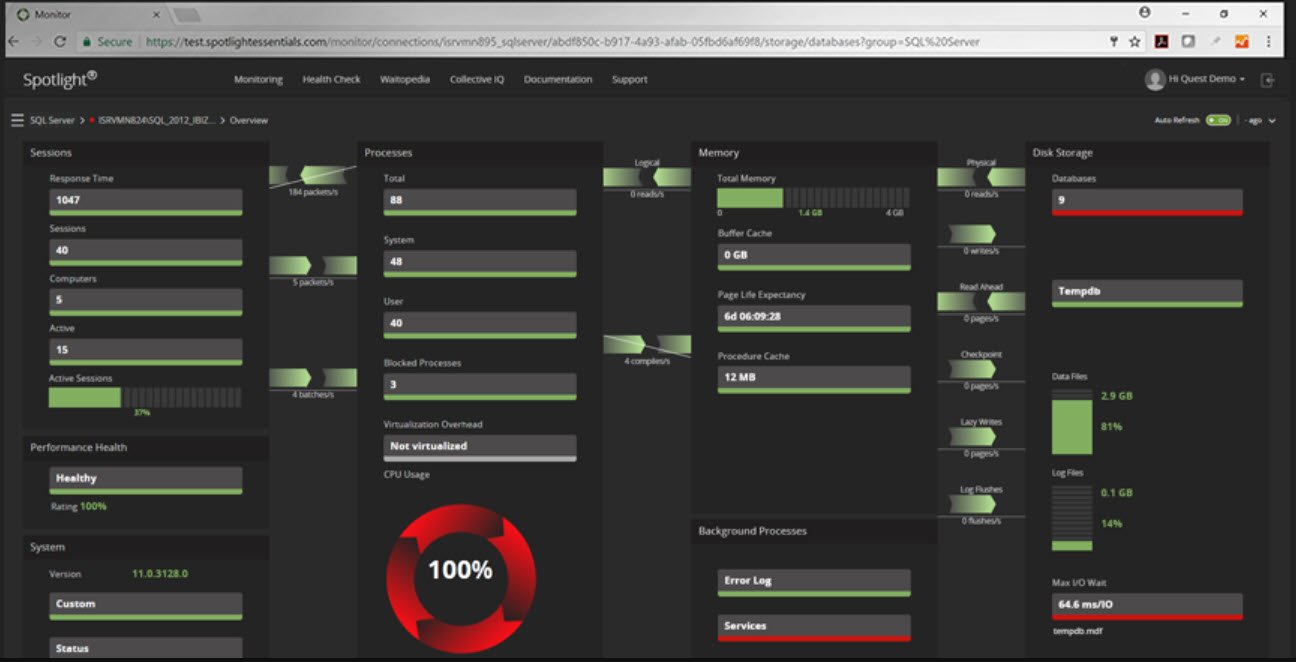Click the Max I/O Wait 64.6 ms/IO tile
This screenshot has height=662, width=1296.
1147,607
